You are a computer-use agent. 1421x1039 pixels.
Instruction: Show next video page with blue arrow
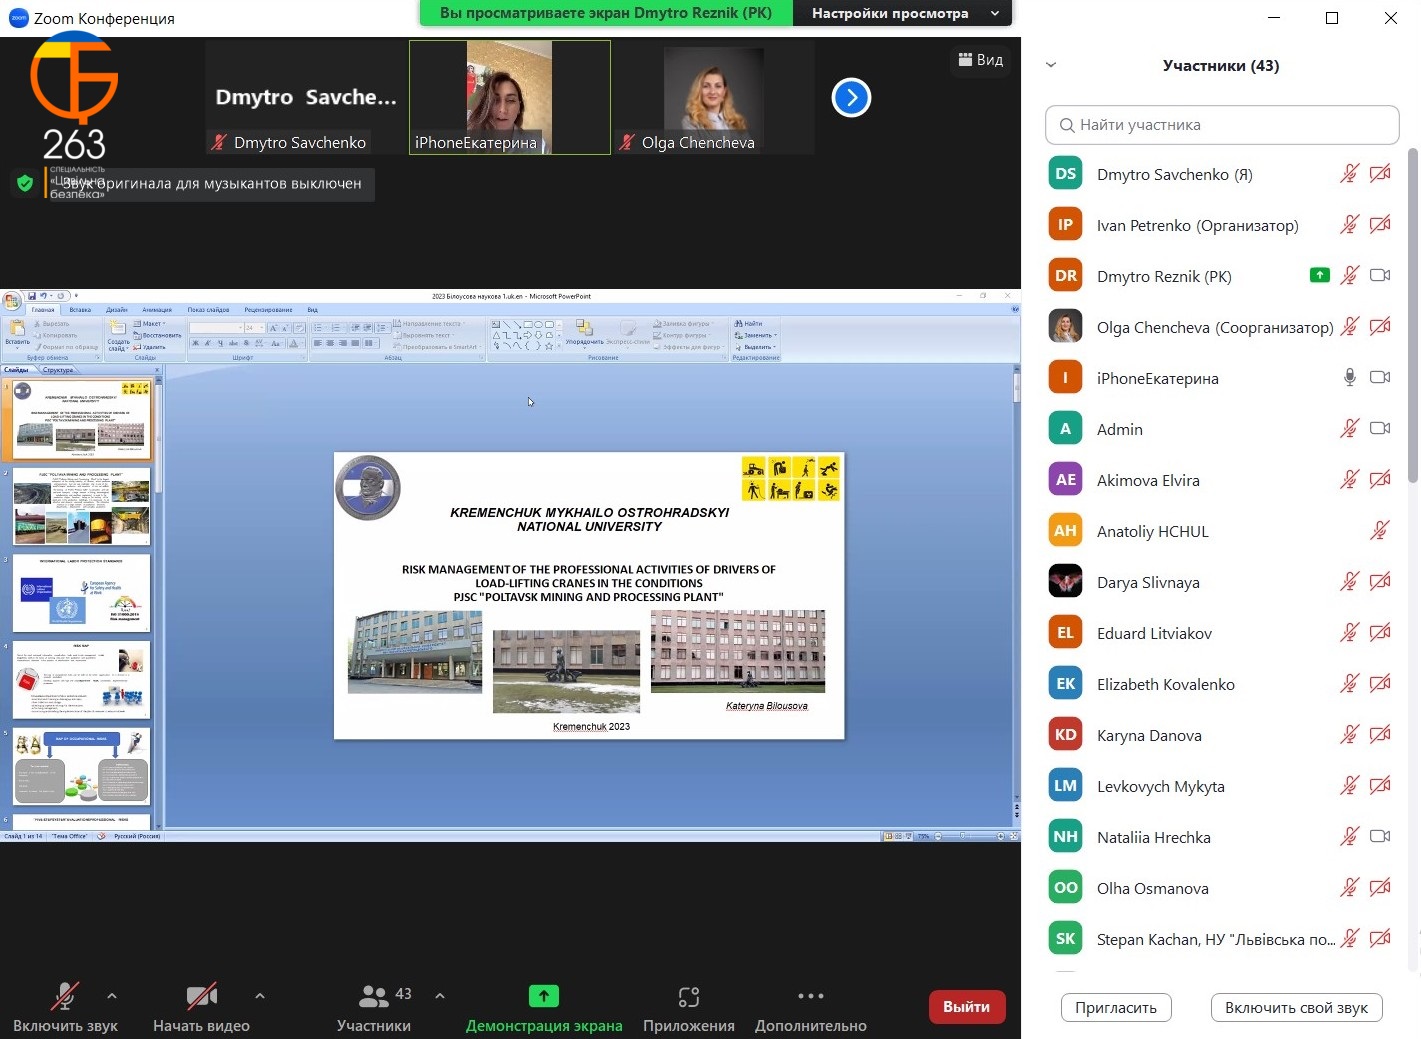pyautogui.click(x=851, y=97)
